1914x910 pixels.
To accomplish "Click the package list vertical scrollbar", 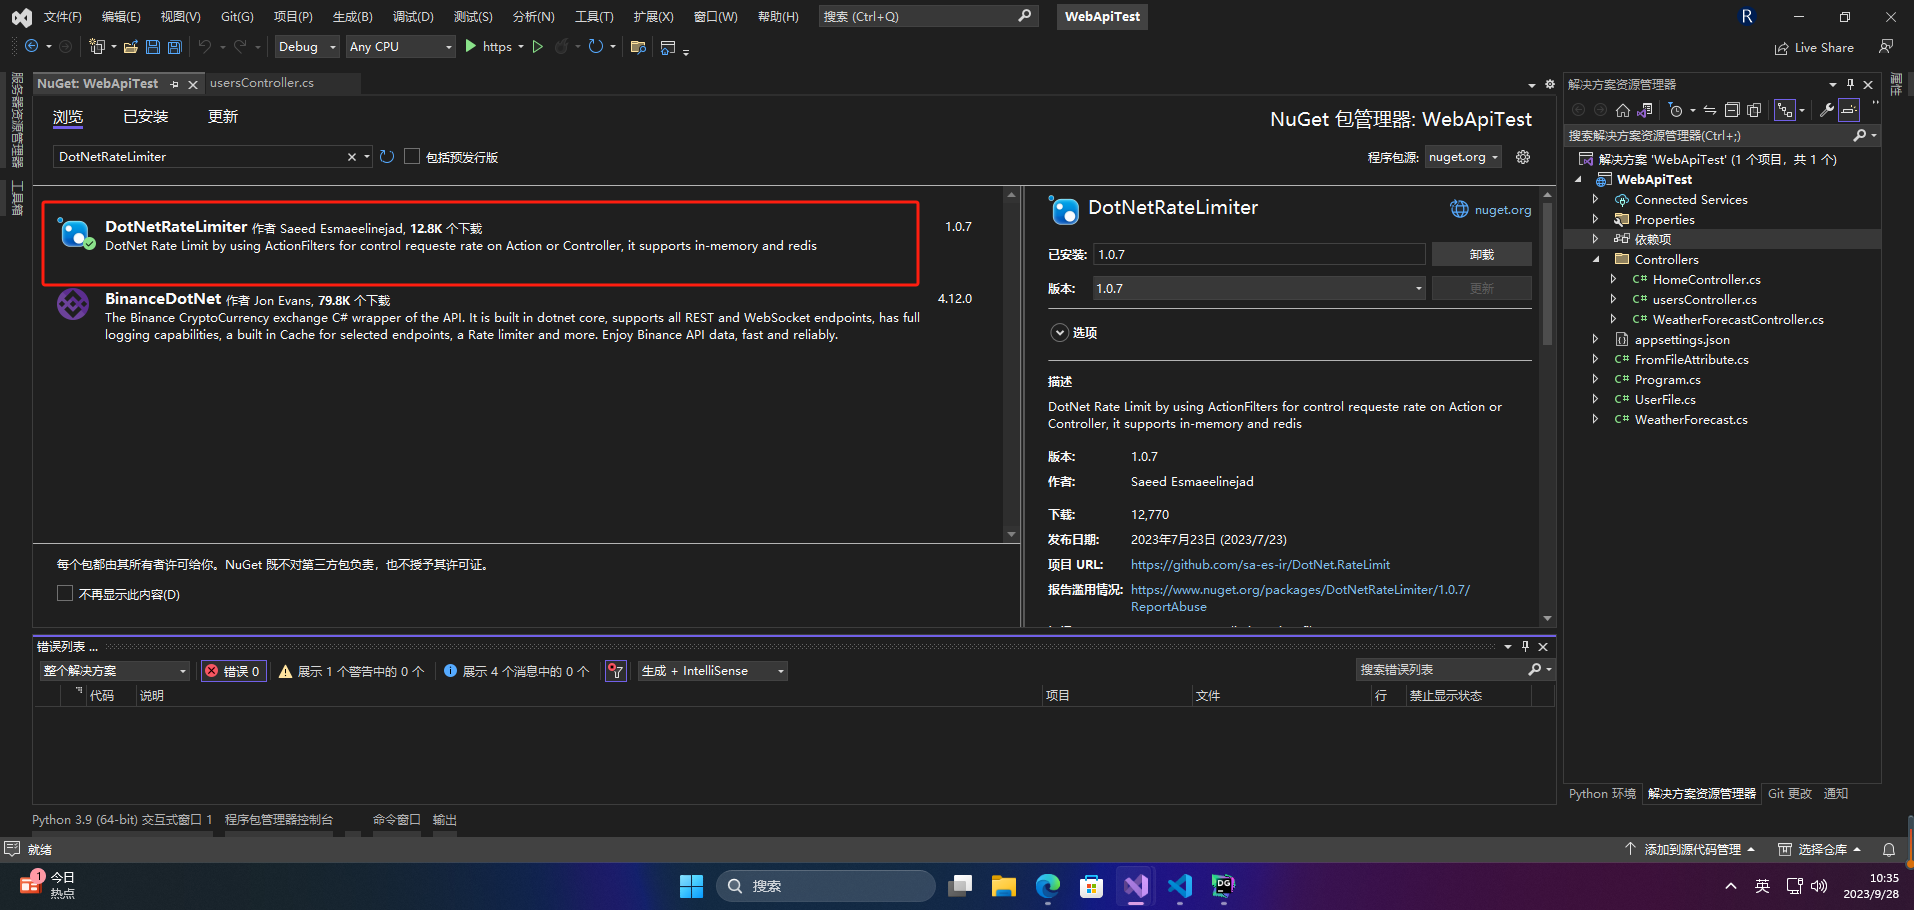I will coord(1011,364).
